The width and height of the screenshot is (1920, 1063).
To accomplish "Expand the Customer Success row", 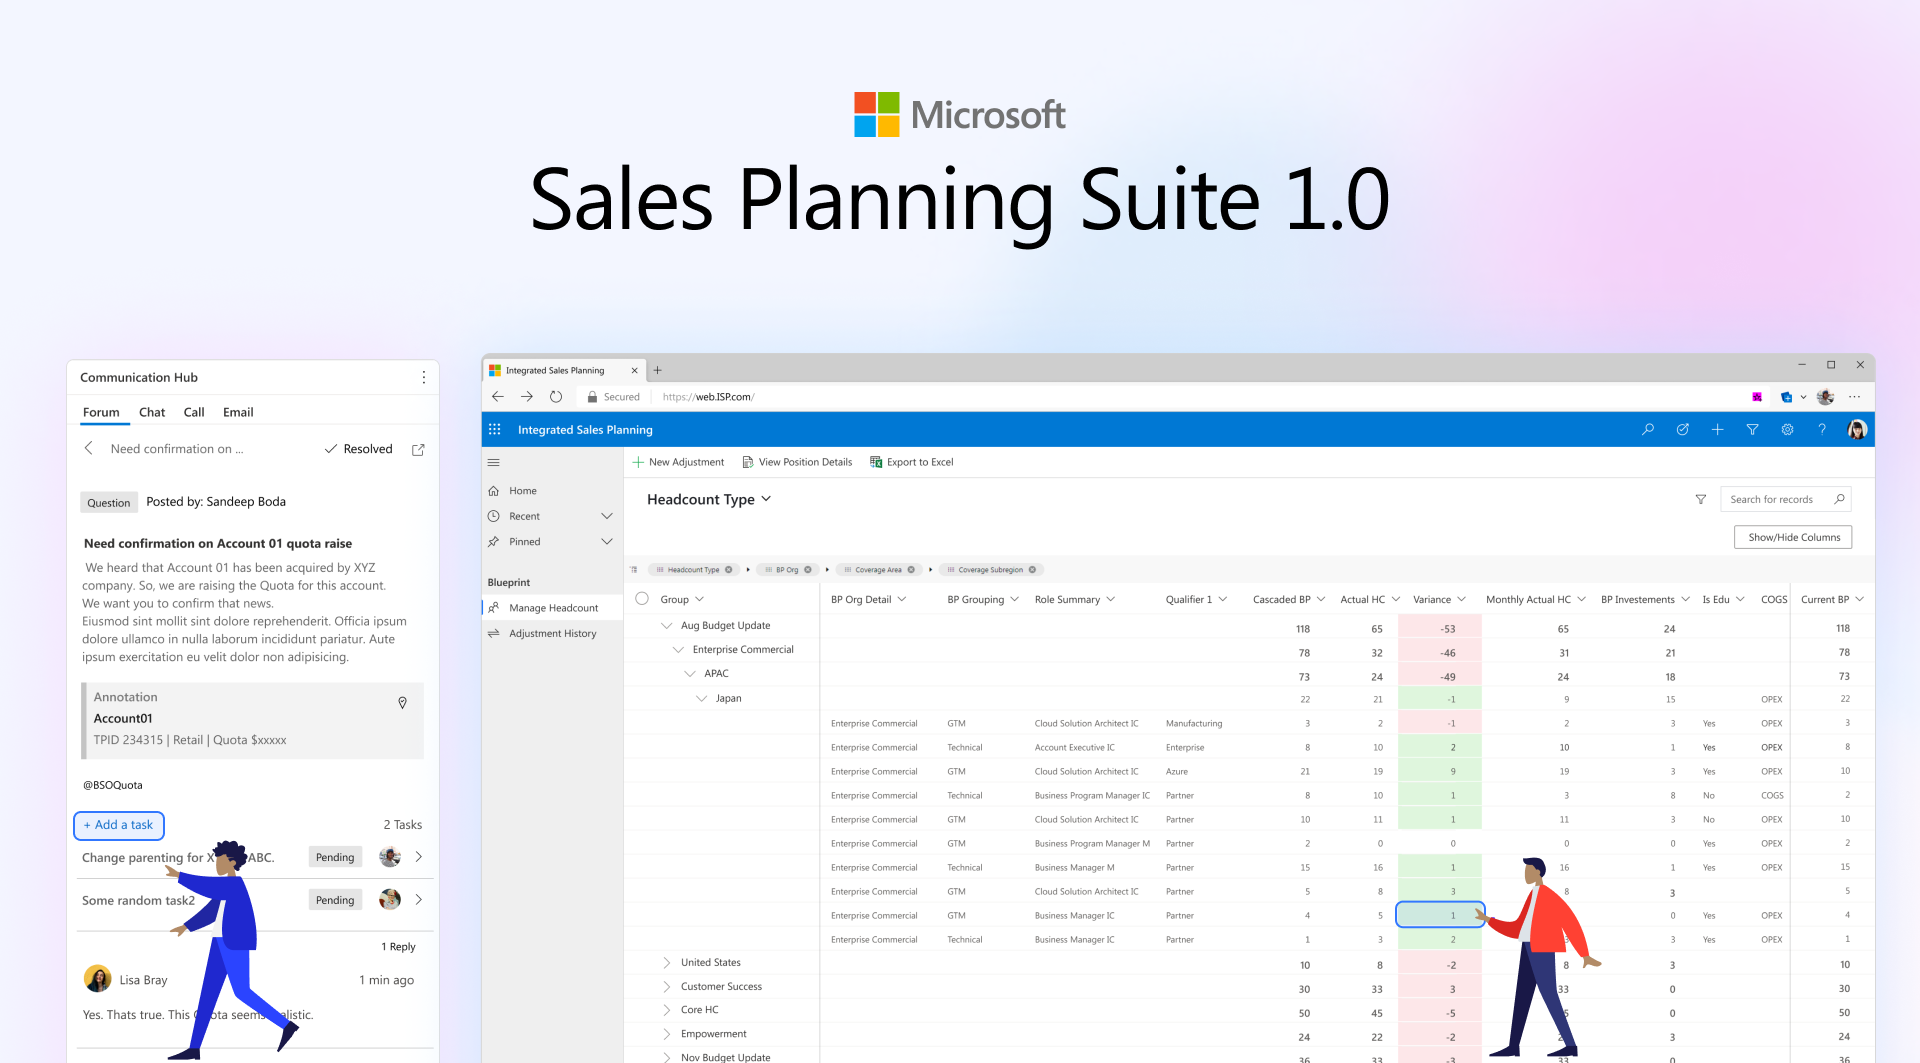I will (x=667, y=986).
